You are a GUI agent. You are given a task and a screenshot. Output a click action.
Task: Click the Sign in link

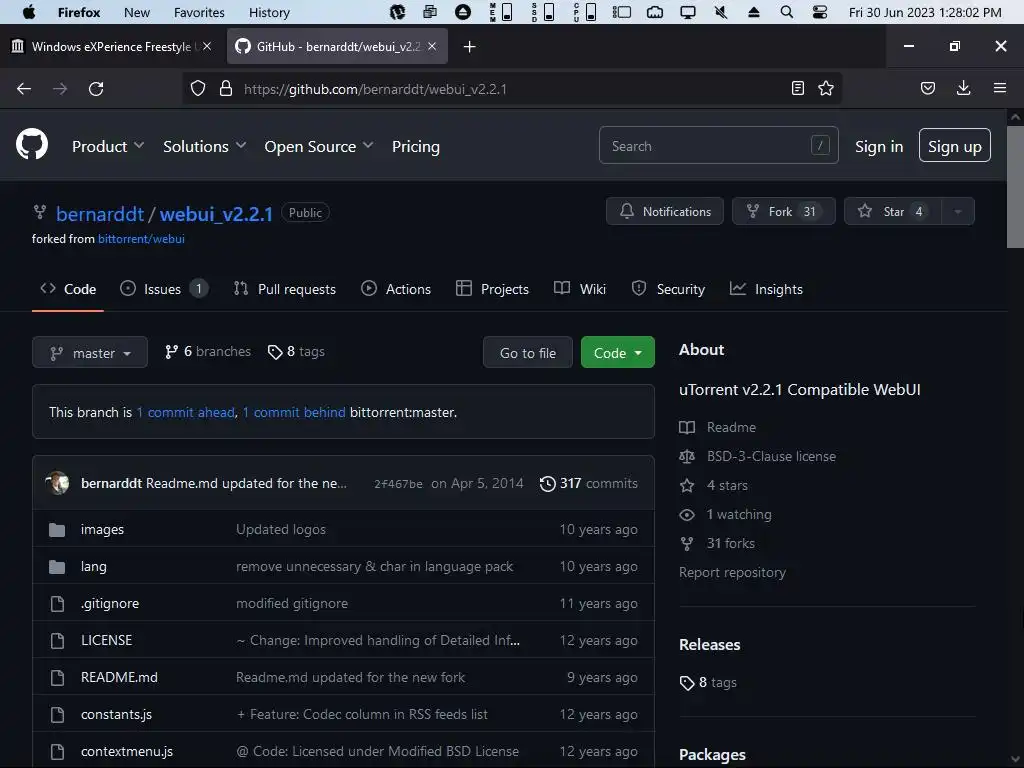(879, 146)
